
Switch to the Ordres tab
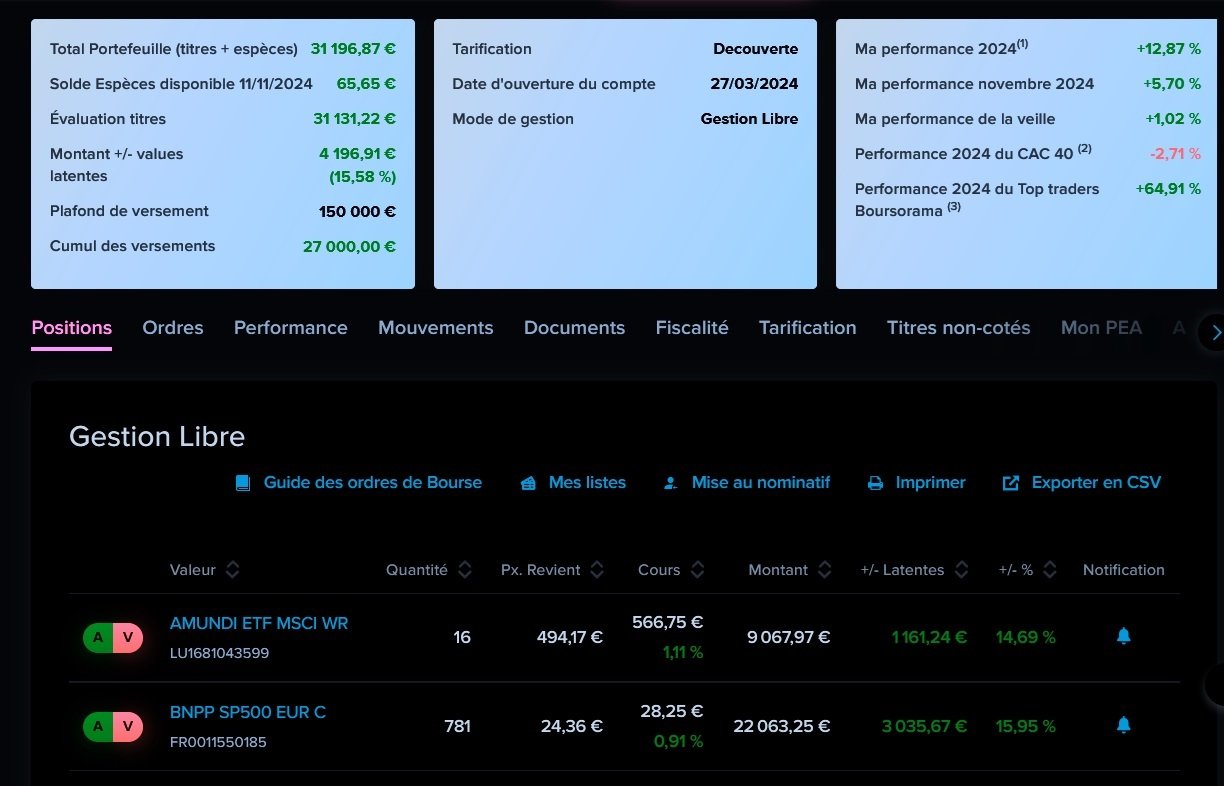click(173, 328)
